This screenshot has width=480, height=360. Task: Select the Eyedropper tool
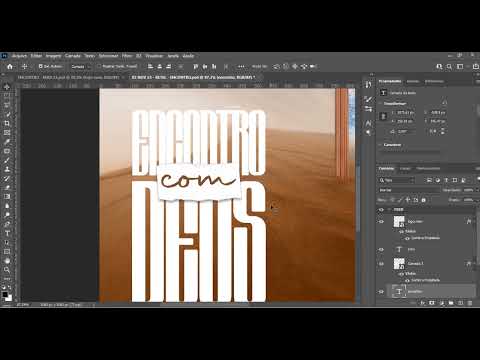coord(7,142)
